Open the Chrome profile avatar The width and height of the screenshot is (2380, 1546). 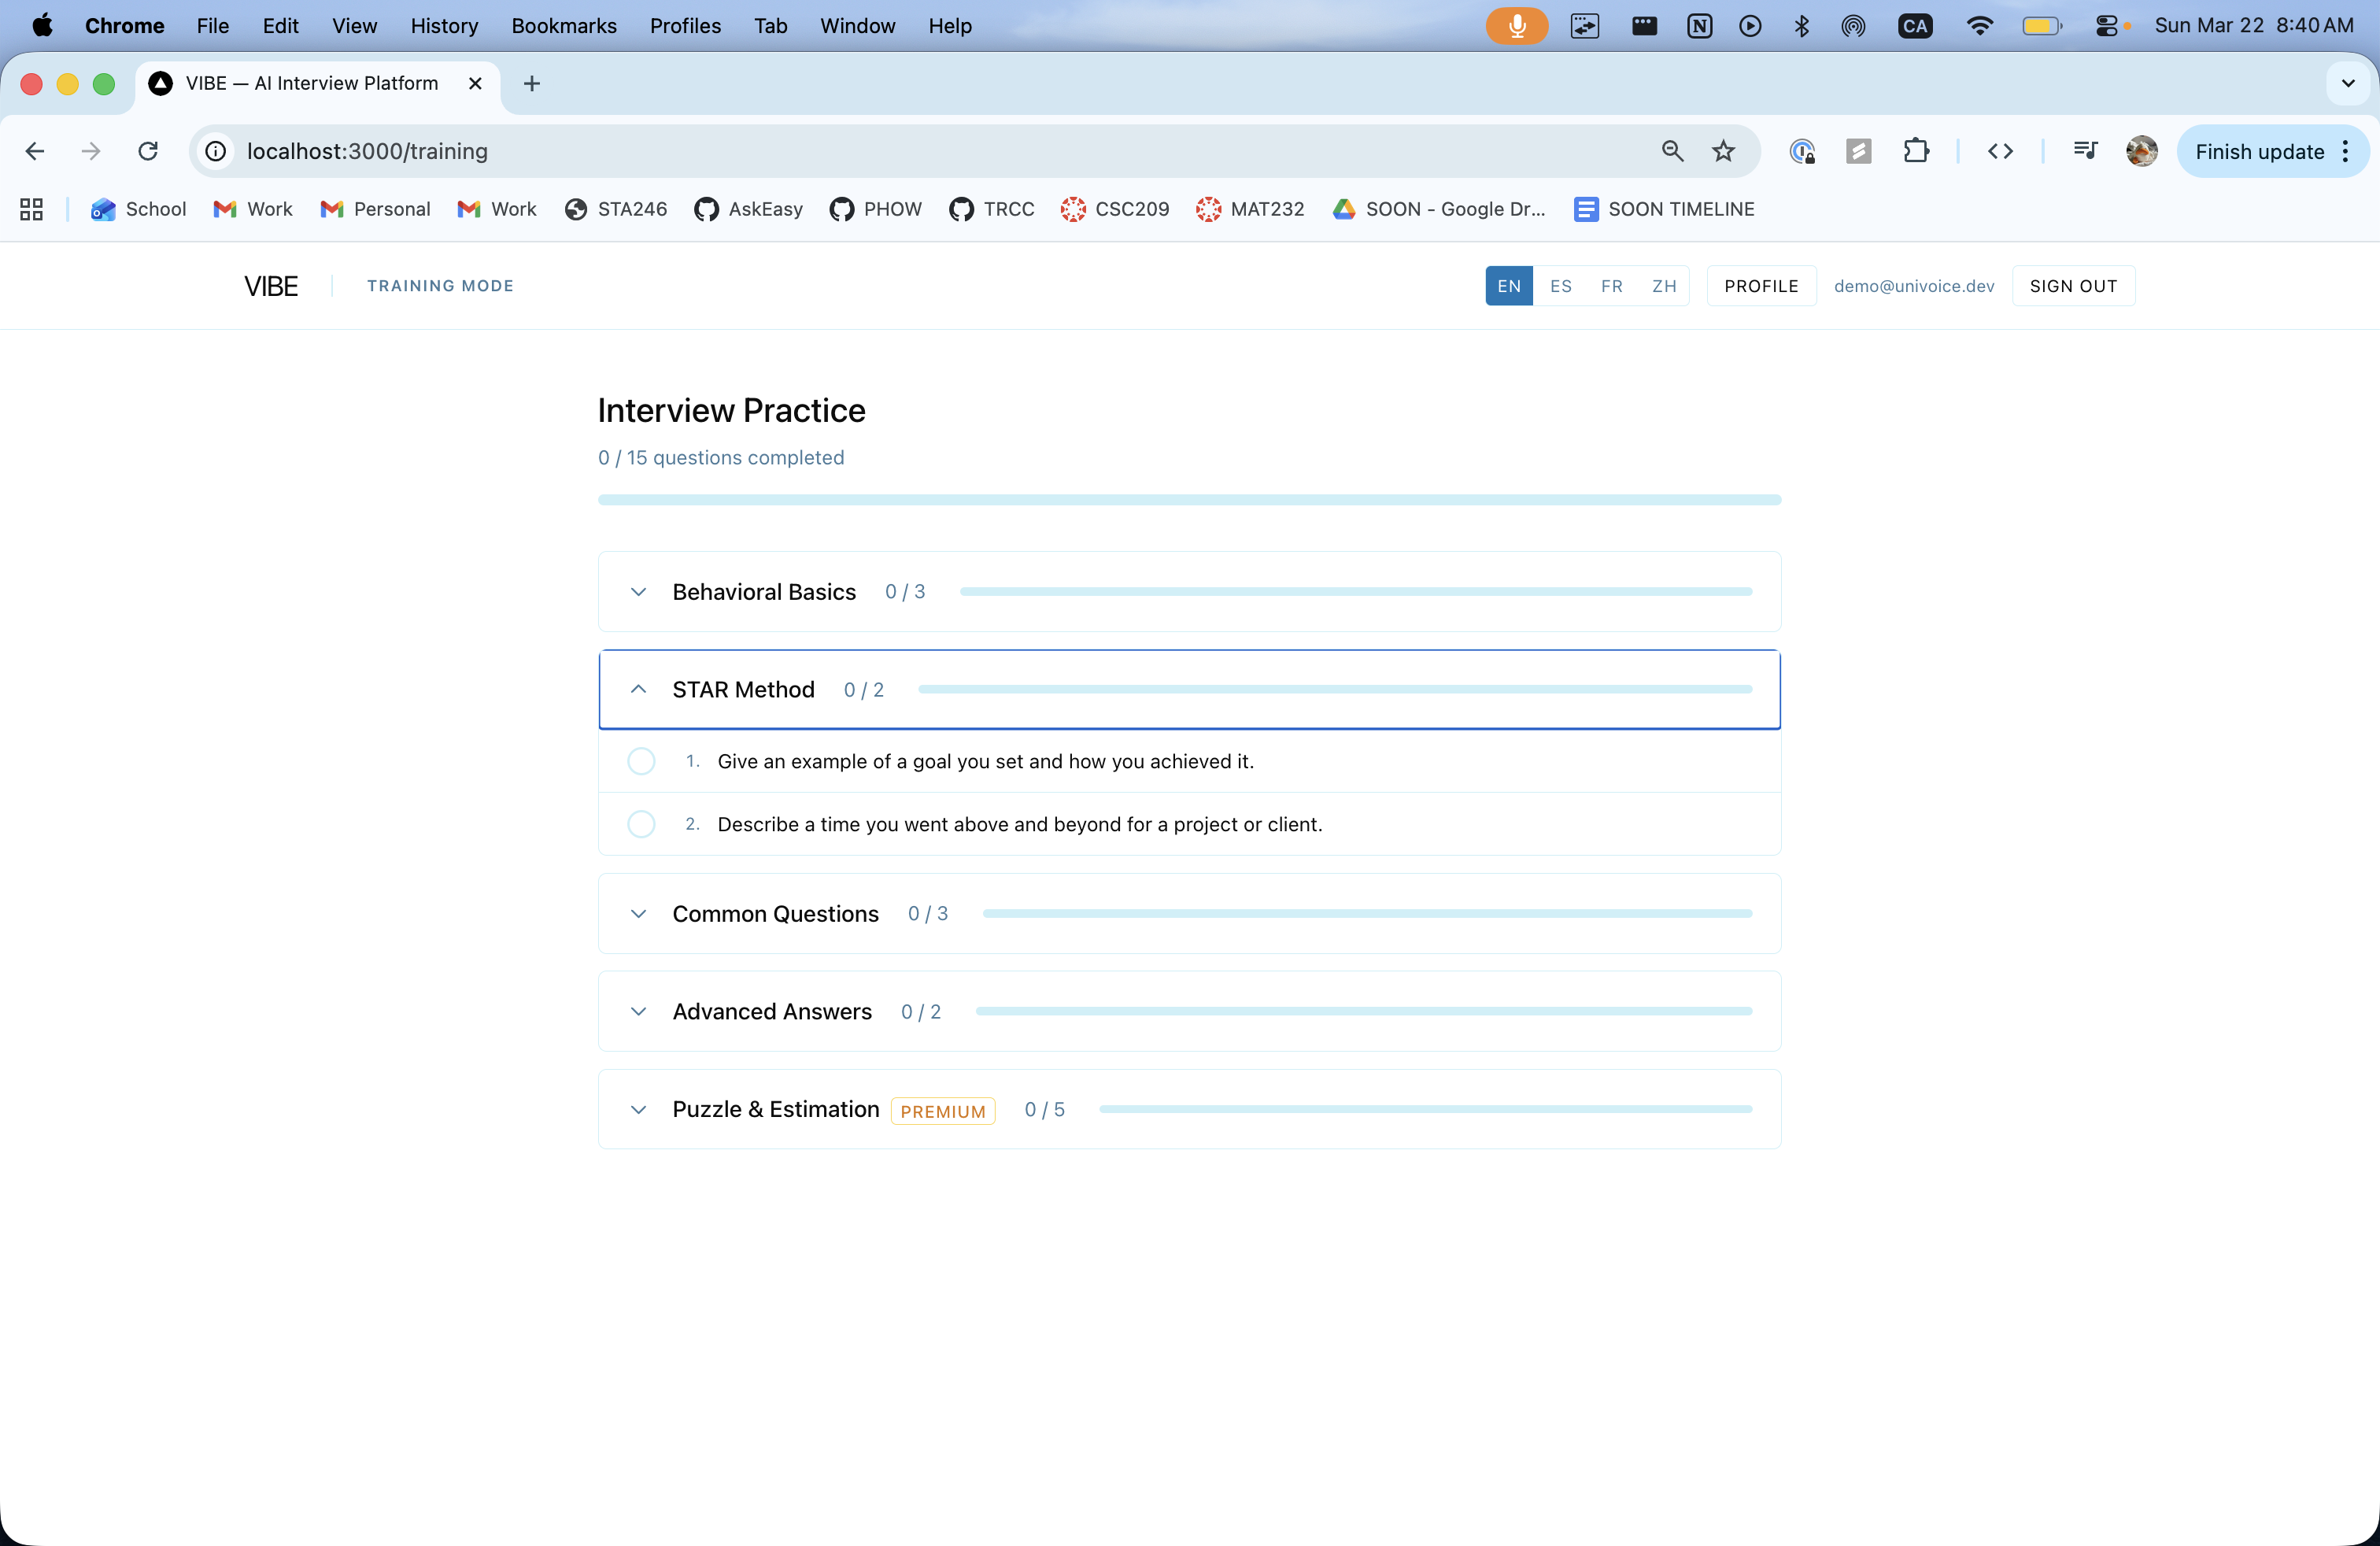click(2141, 151)
